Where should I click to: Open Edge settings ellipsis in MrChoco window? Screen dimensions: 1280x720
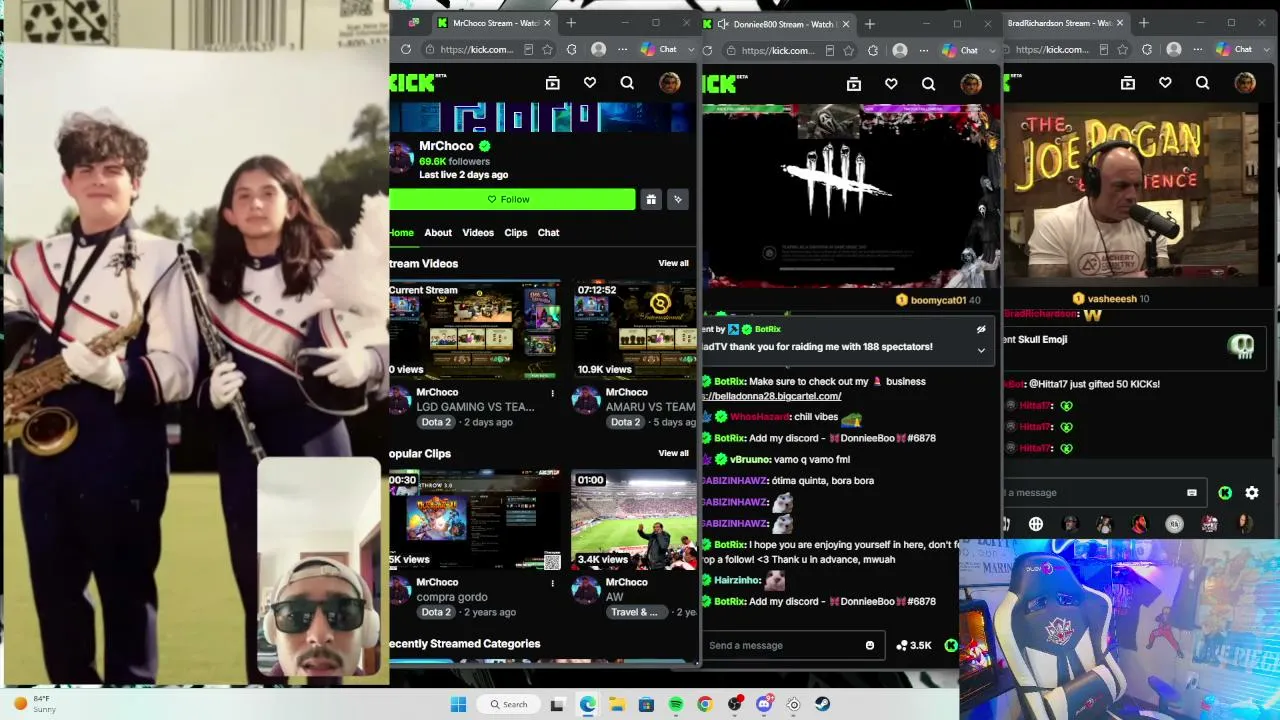622,49
